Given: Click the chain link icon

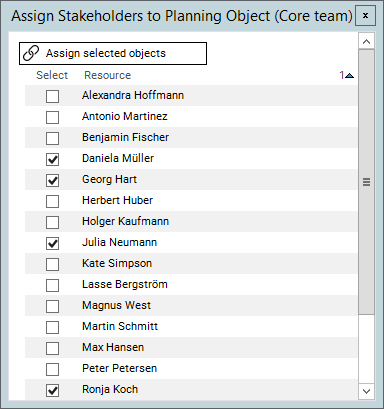Looking at the screenshot, I should (x=31, y=53).
